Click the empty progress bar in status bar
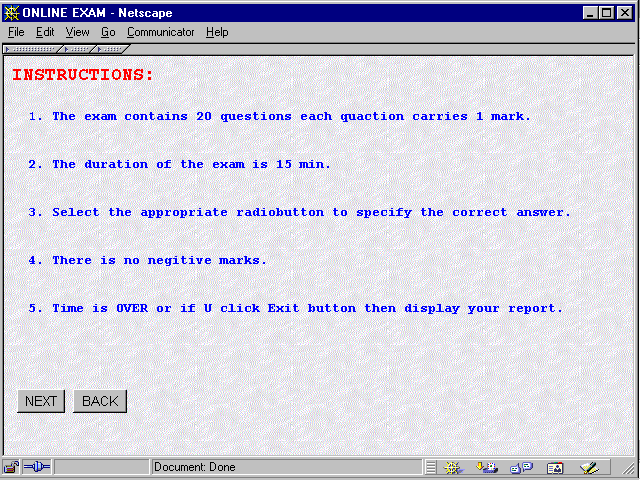This screenshot has height=480, width=640. coord(102,467)
